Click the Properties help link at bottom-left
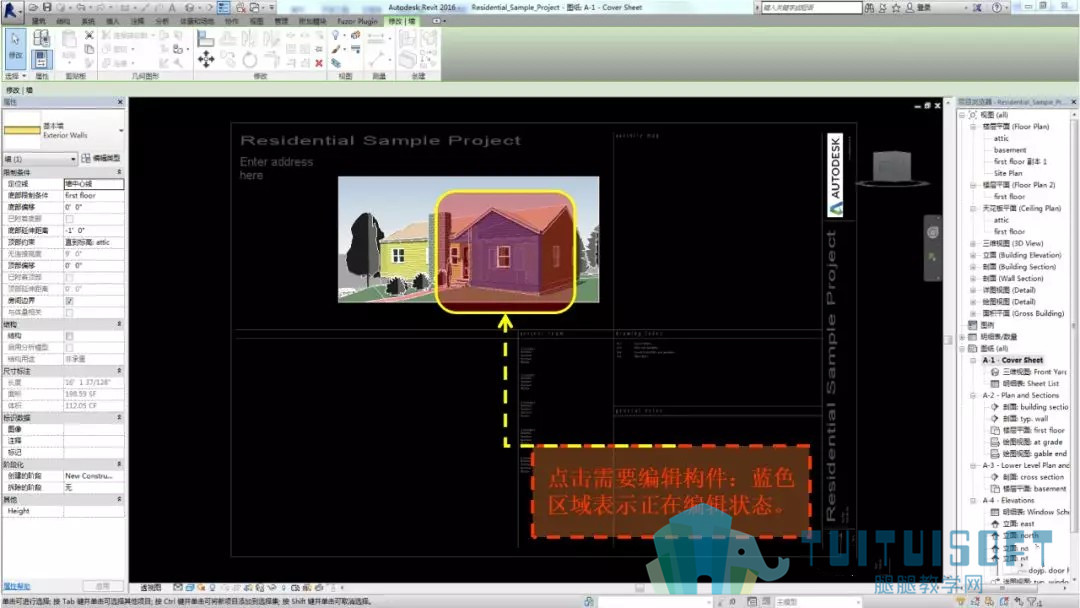 click(17, 587)
